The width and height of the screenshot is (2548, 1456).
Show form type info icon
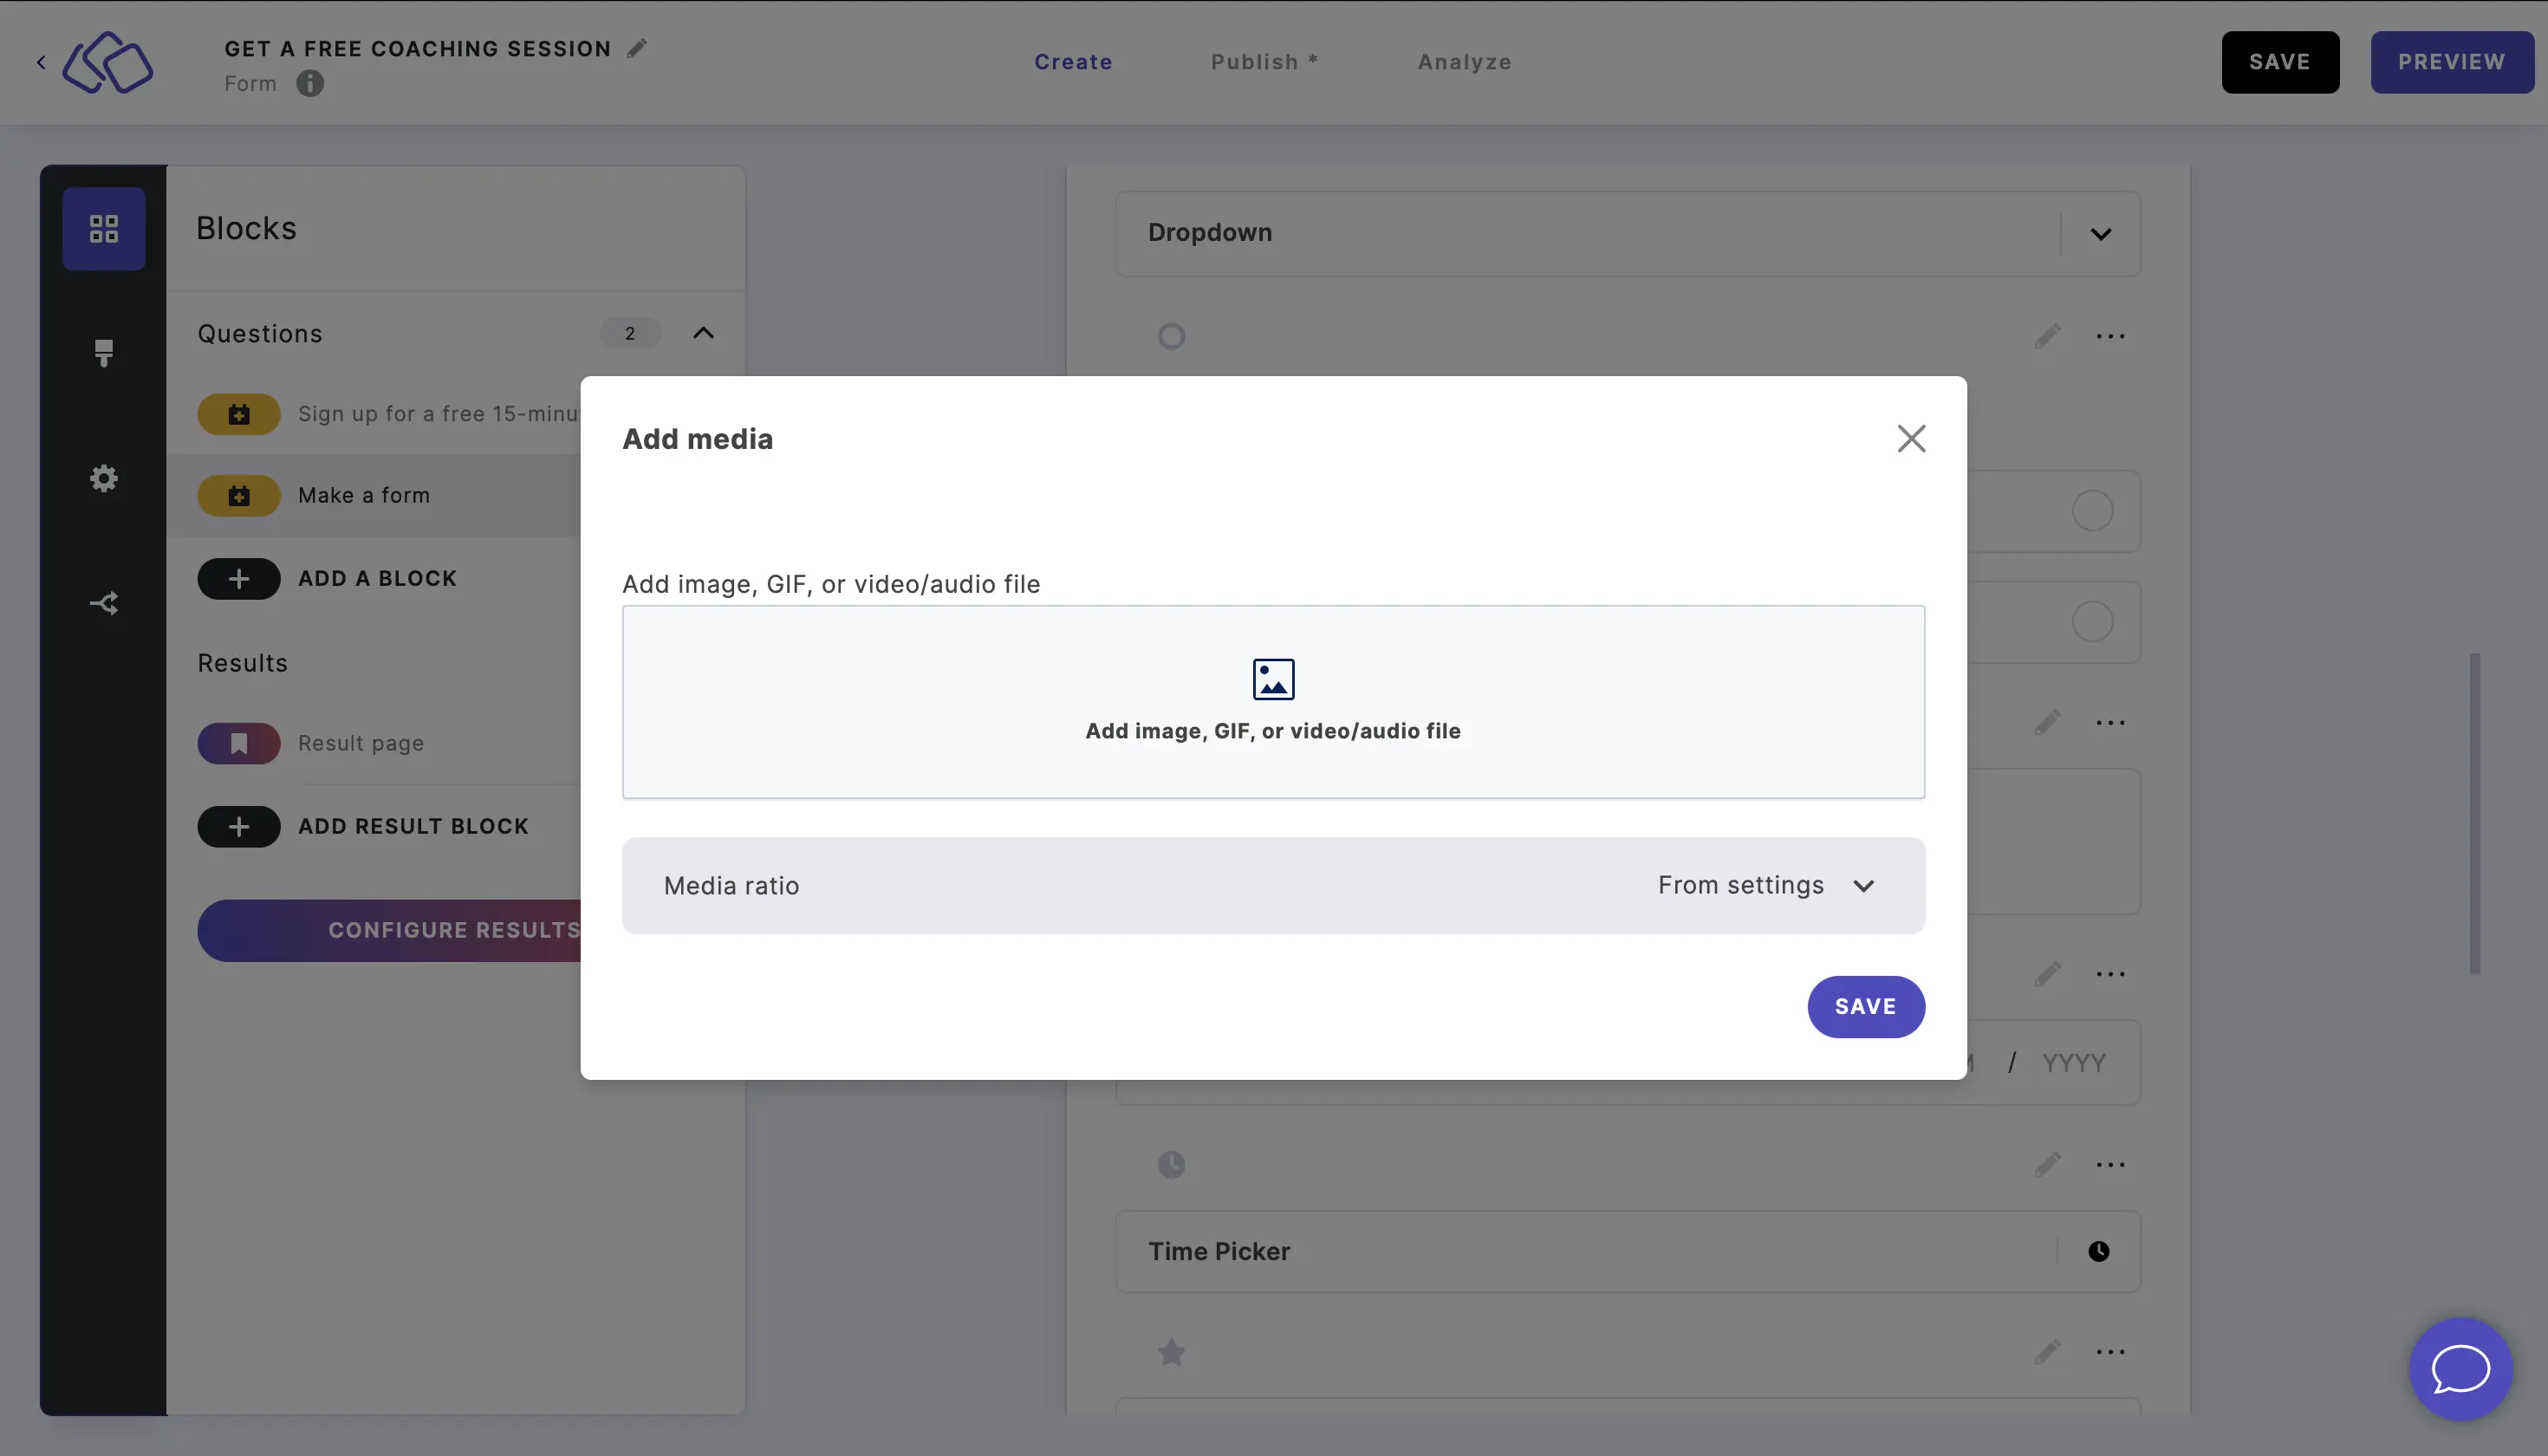click(x=310, y=83)
